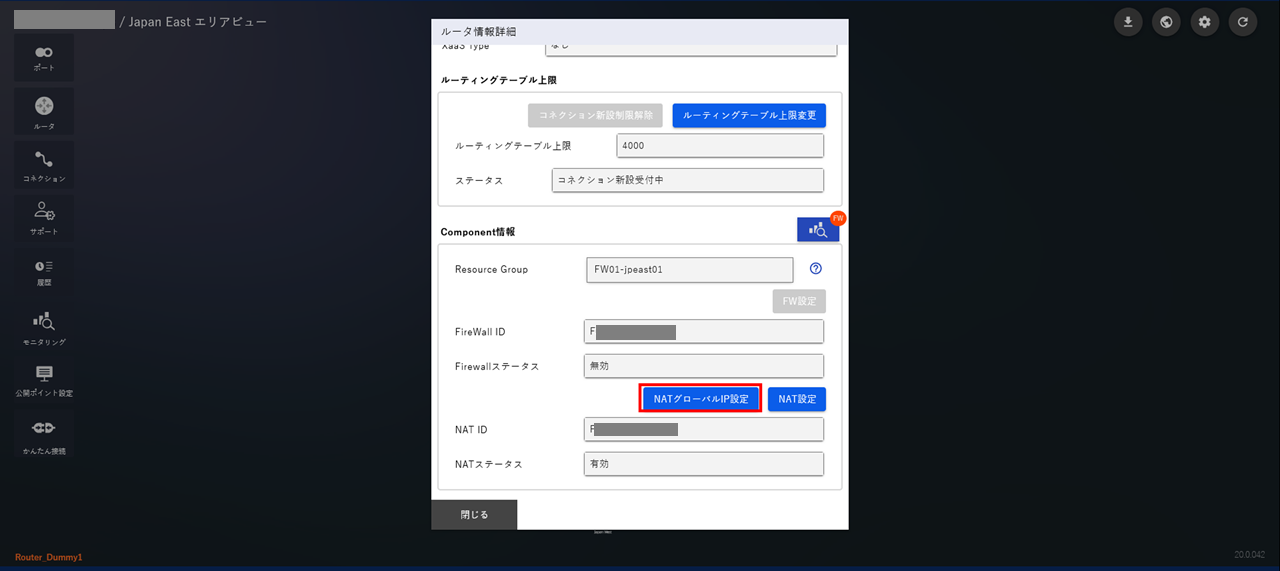The width and height of the screenshot is (1280, 571).
Task: Click the Component情報 section heading
Action: tap(478, 232)
